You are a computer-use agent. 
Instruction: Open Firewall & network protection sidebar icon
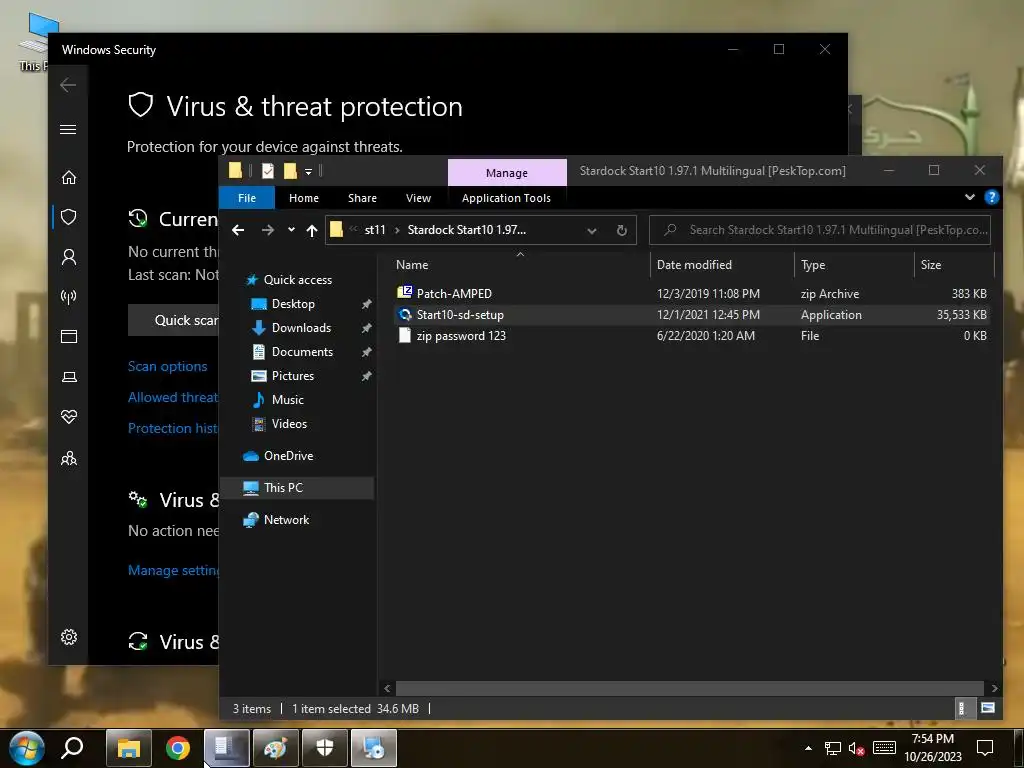[69, 297]
